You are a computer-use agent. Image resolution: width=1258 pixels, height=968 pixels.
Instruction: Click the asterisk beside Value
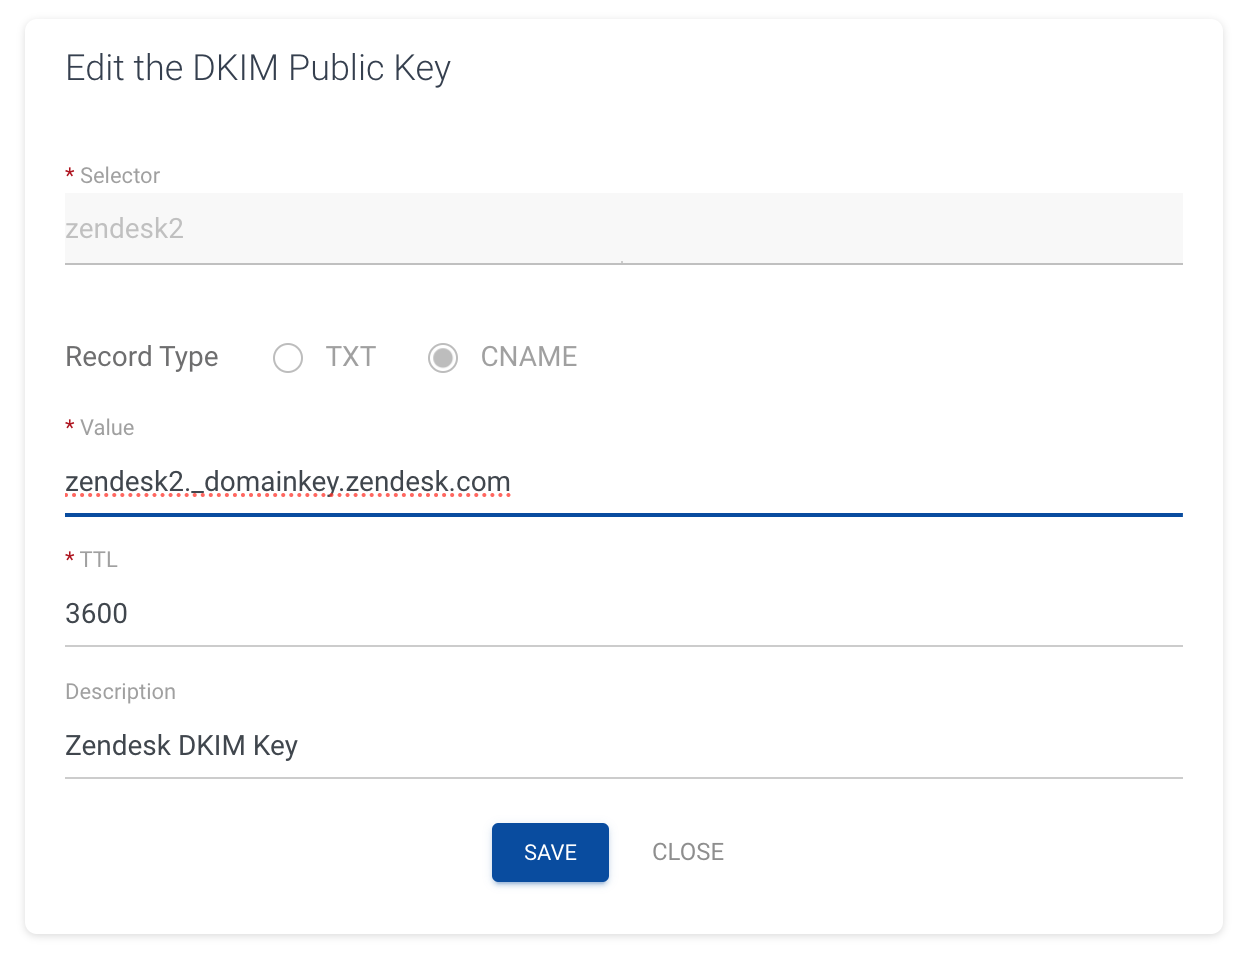click(x=70, y=427)
